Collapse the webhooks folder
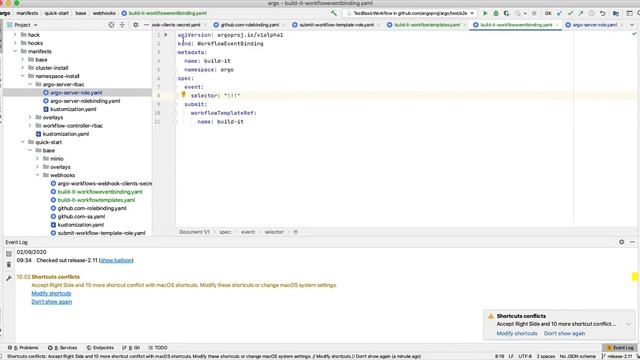This screenshot has height=360, width=640. (x=38, y=175)
